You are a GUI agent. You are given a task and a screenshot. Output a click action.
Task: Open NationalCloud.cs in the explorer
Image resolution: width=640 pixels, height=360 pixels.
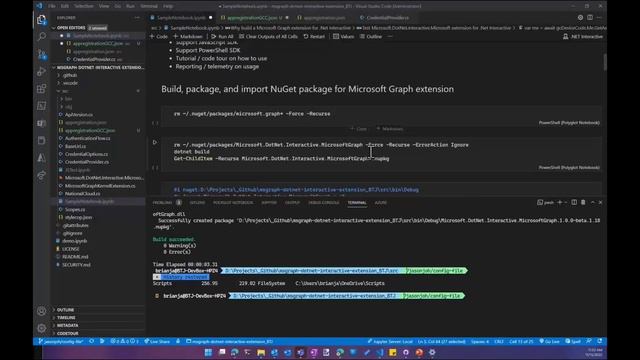[82, 193]
